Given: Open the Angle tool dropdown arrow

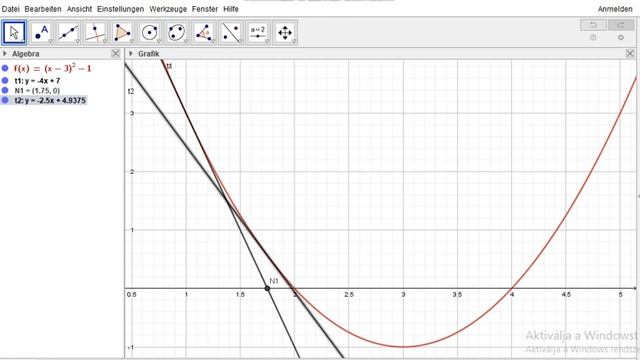Looking at the screenshot, I should [x=213, y=41].
